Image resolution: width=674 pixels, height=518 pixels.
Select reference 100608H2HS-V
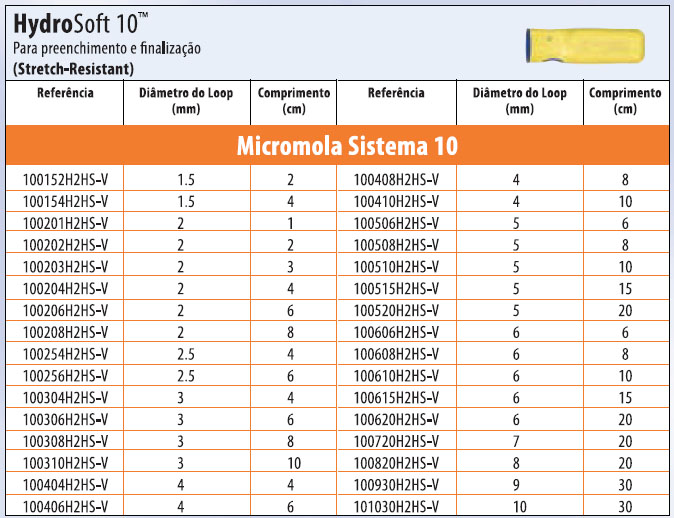[x=396, y=354]
